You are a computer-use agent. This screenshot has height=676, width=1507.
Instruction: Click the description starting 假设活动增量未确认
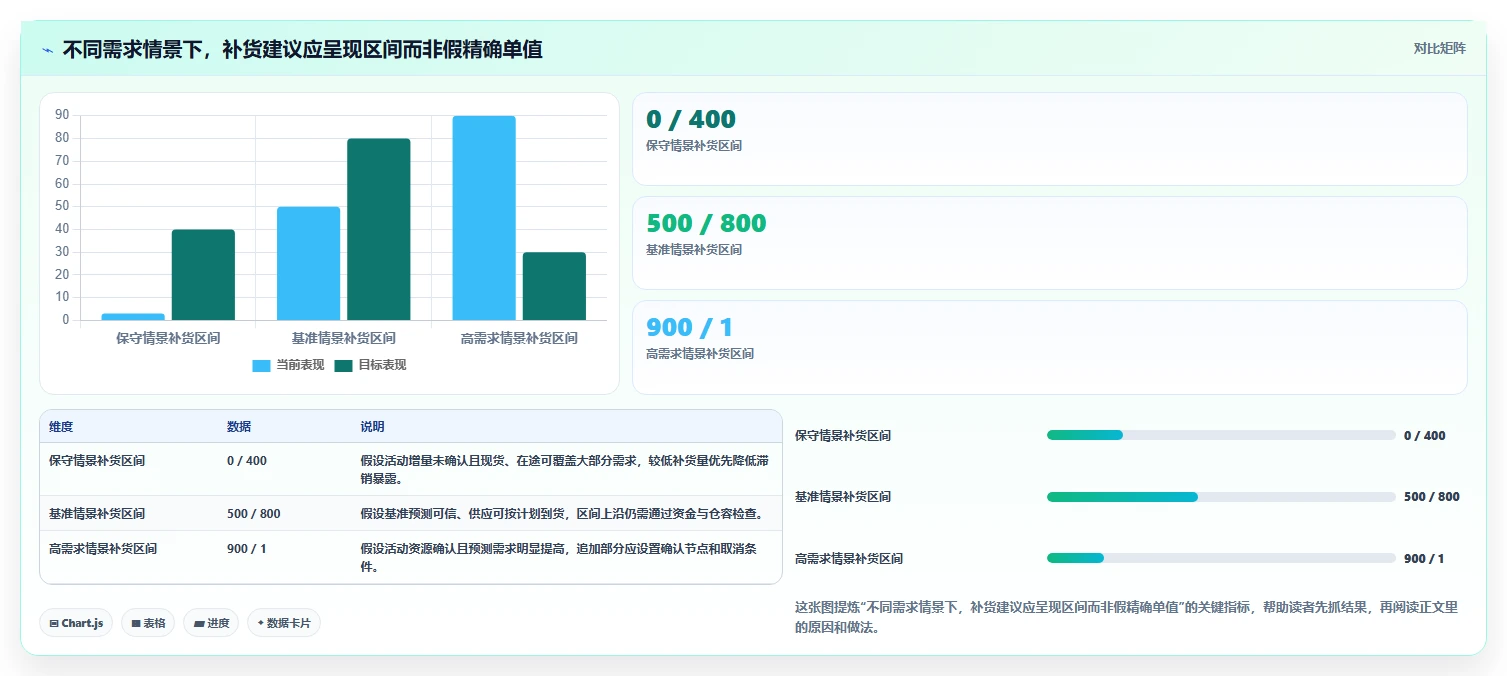[x=565, y=470]
